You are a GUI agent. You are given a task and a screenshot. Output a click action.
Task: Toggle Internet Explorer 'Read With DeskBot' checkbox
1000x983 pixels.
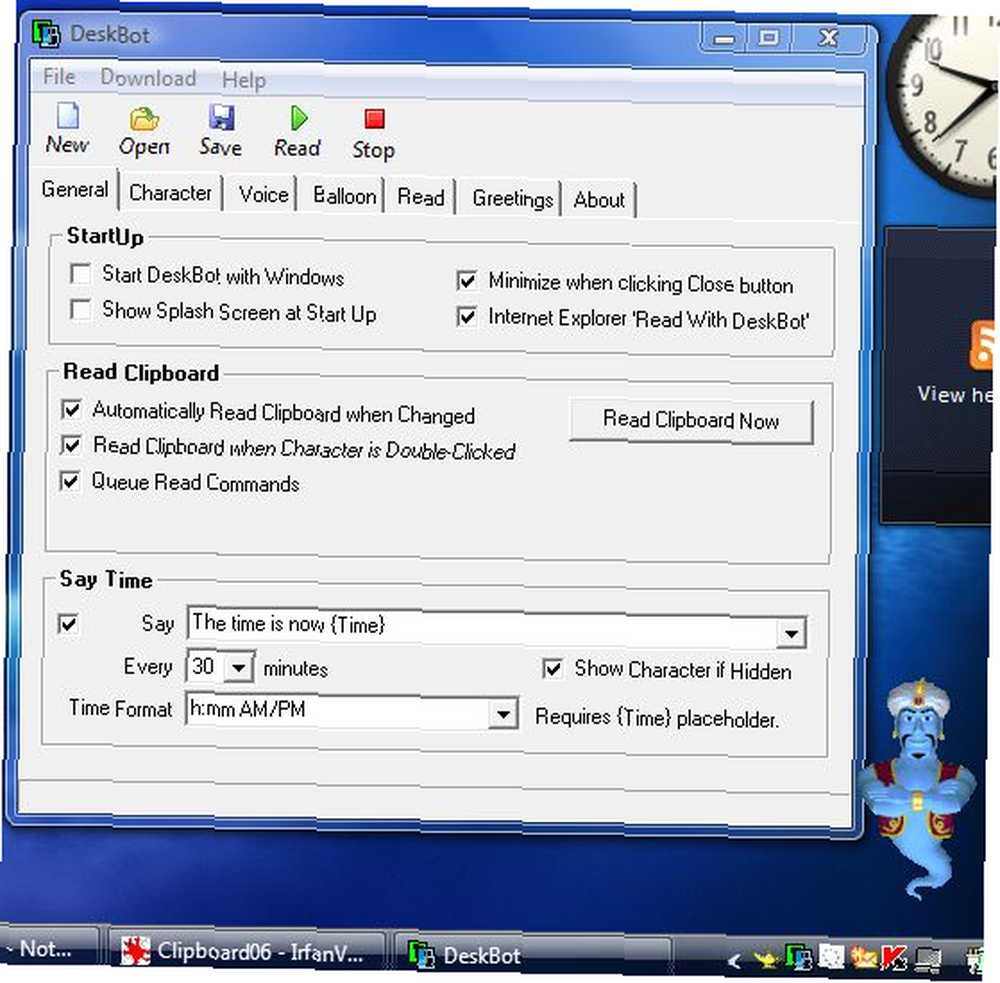point(467,316)
